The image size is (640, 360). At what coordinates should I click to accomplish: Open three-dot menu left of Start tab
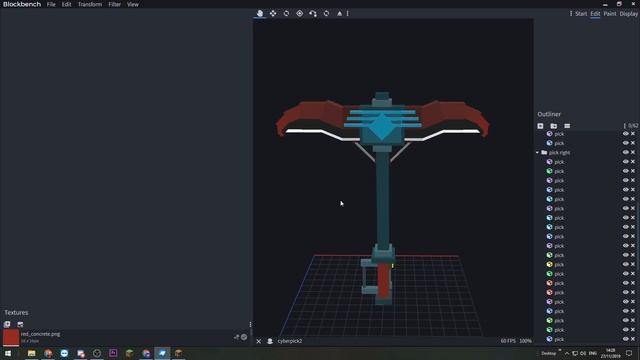coord(571,13)
